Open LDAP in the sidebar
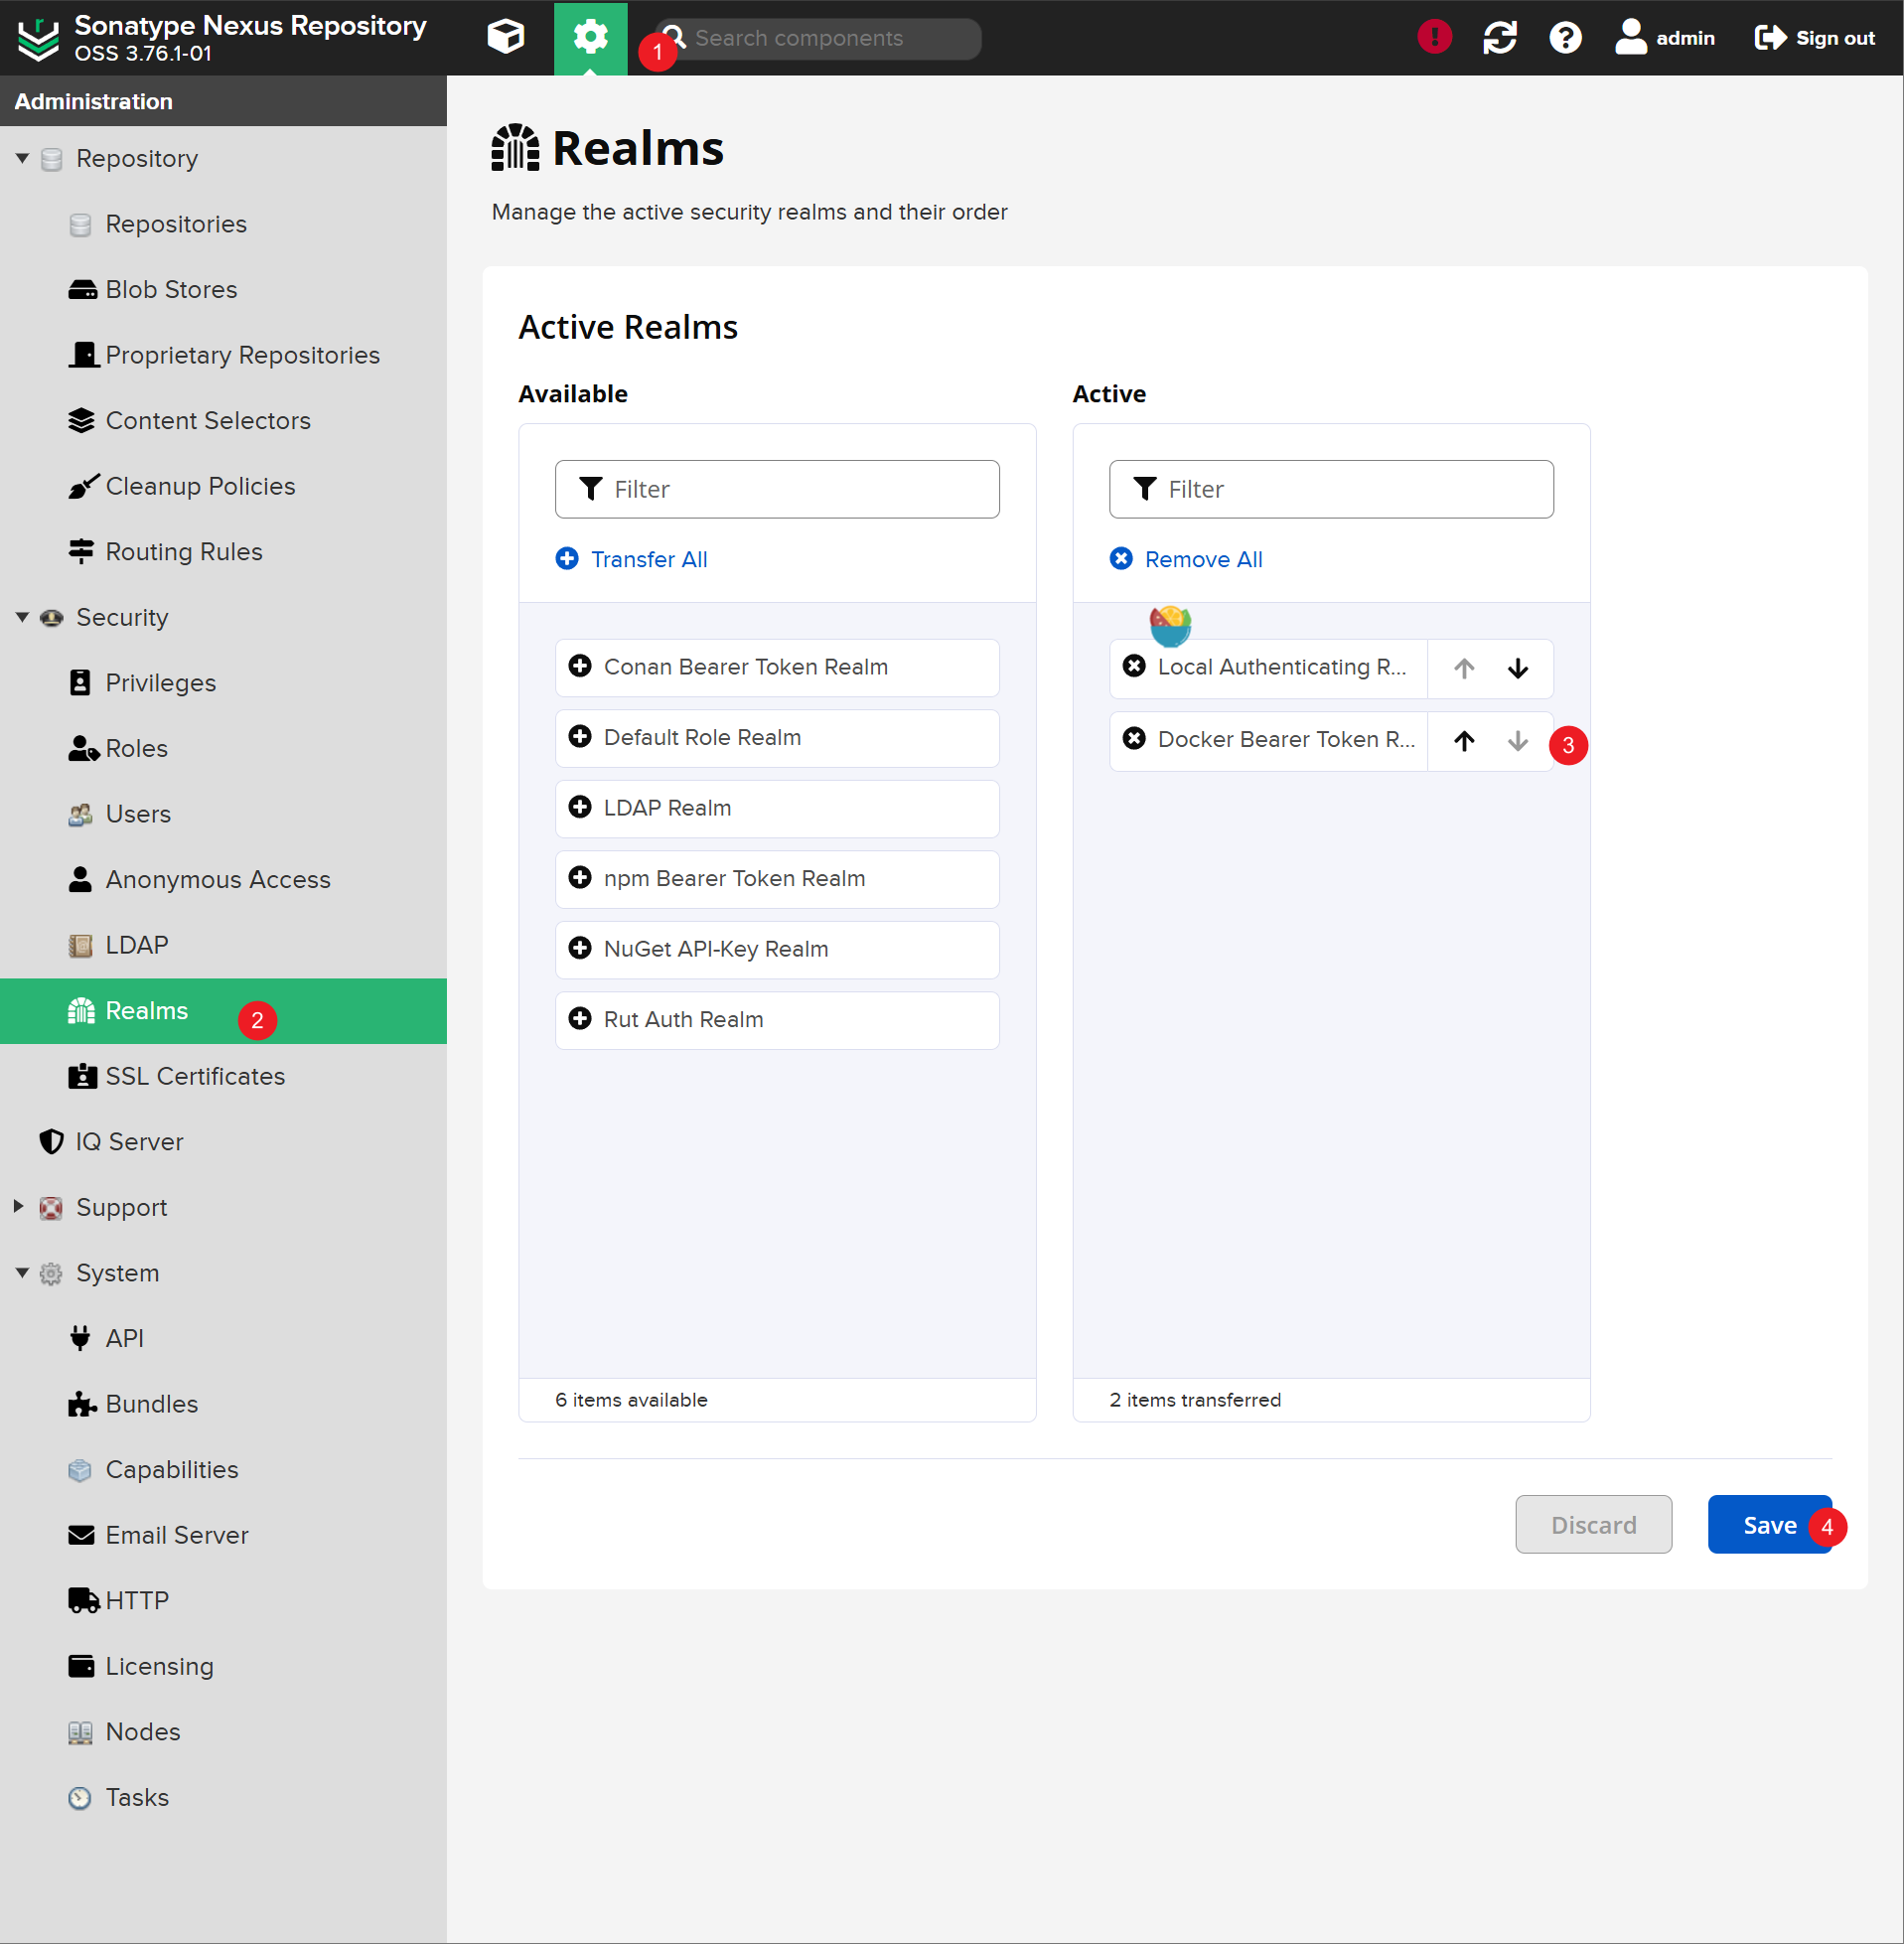Viewport: 1904px width, 1944px height. (223, 944)
